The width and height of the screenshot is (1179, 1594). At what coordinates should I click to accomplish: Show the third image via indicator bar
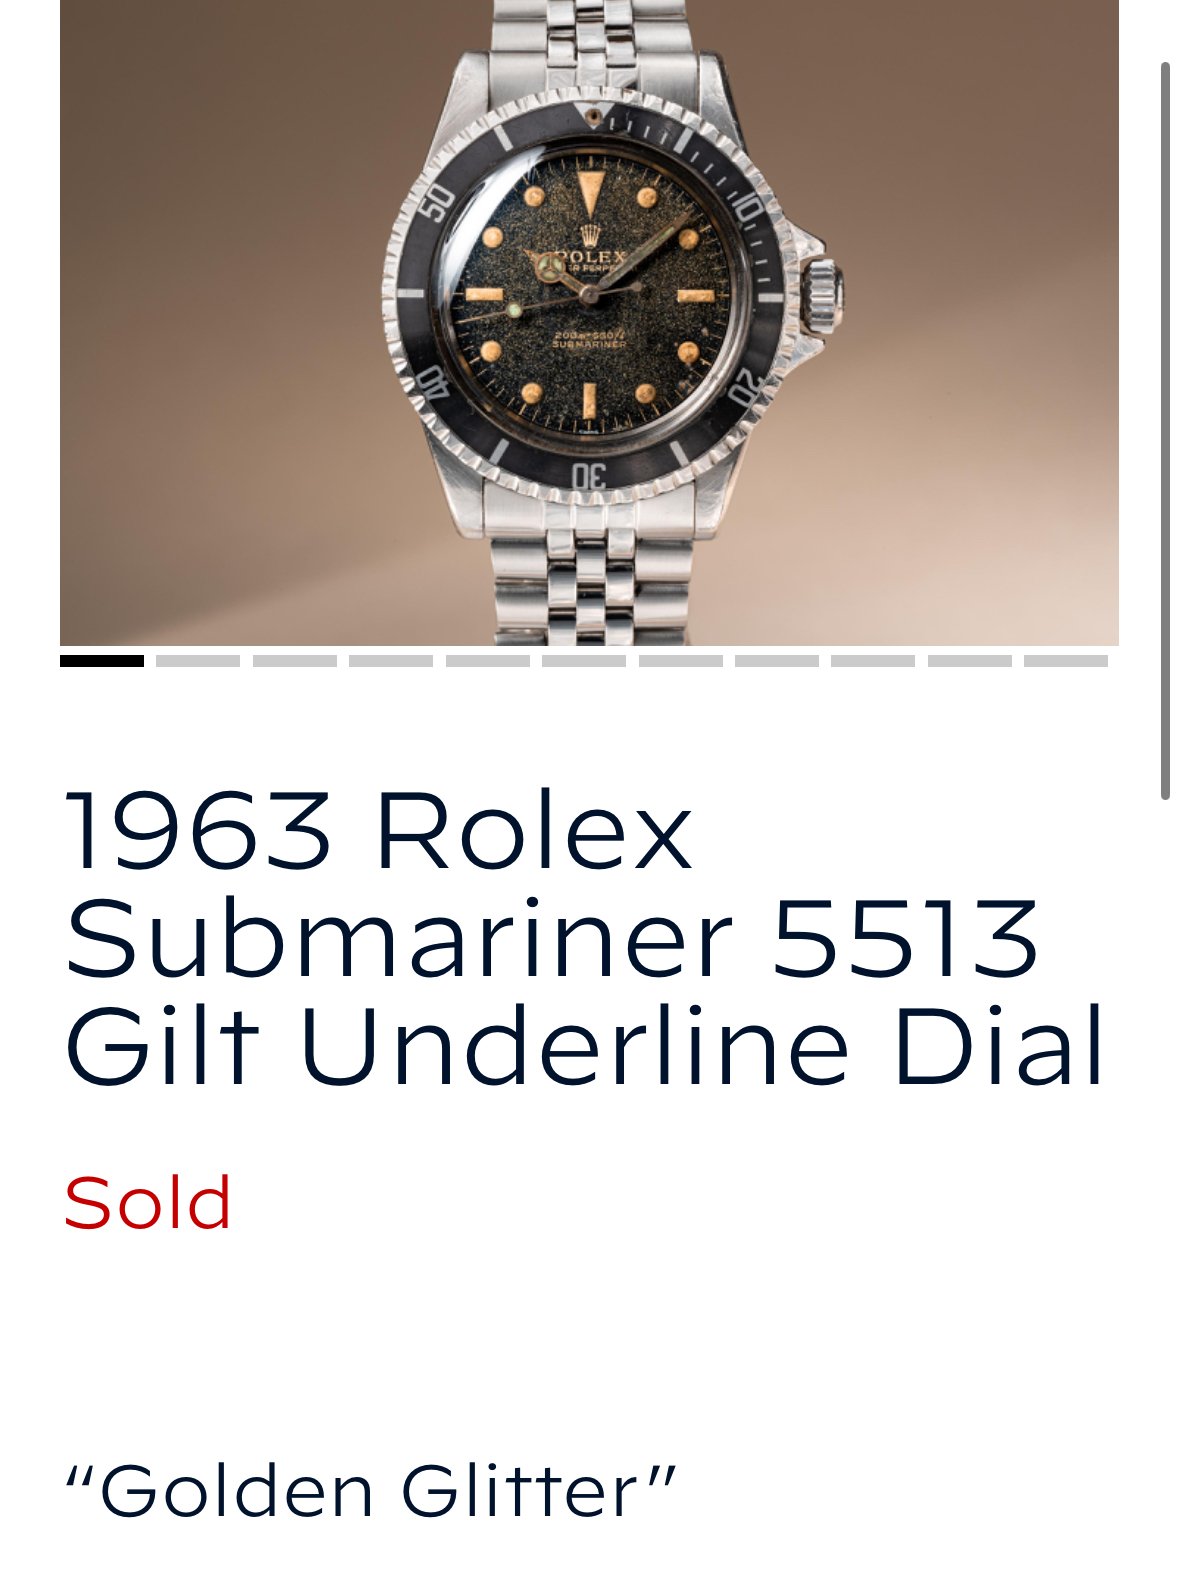pos(295,661)
